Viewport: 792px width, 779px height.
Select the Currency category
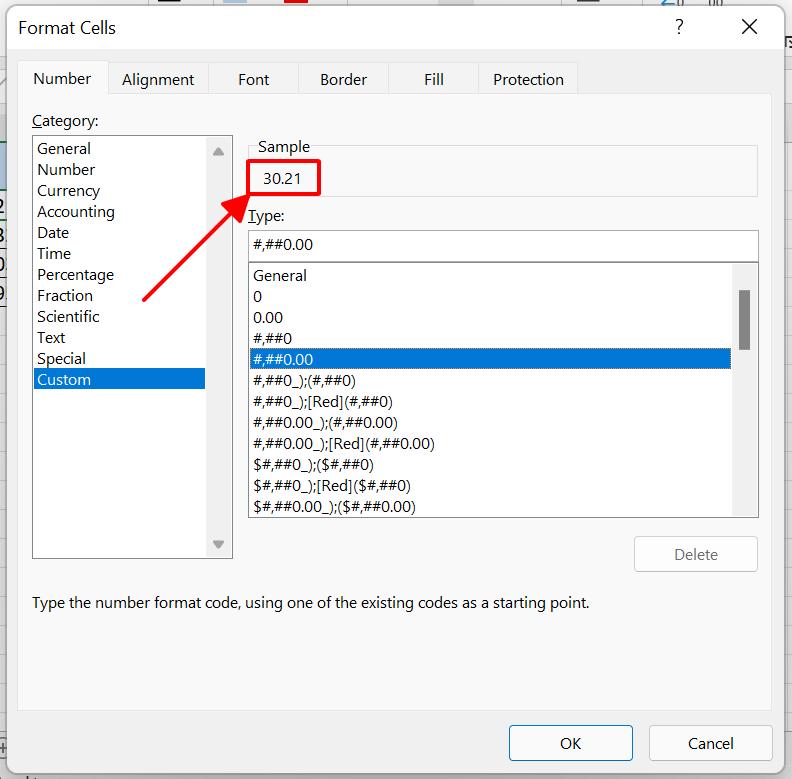[x=69, y=191]
